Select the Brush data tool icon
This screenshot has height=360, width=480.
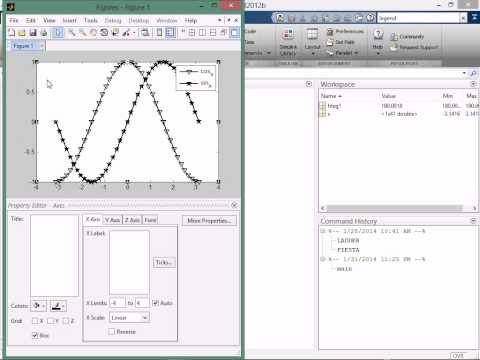click(126, 32)
